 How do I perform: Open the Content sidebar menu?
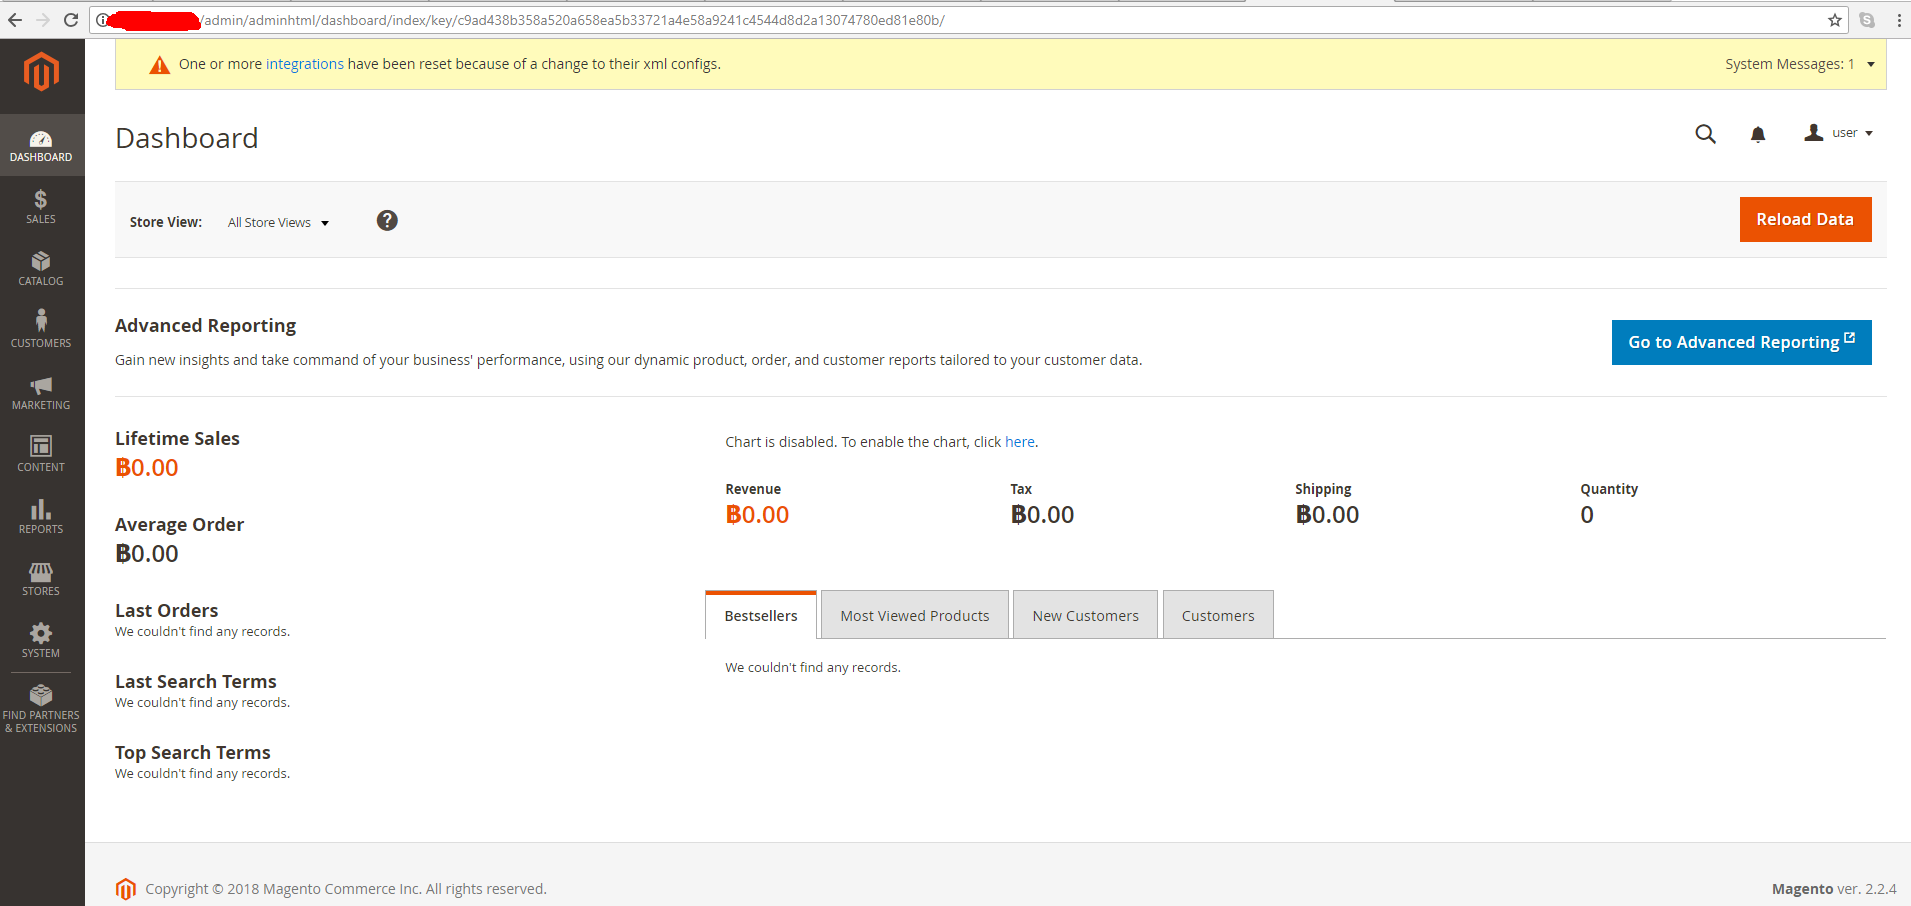coord(41,453)
